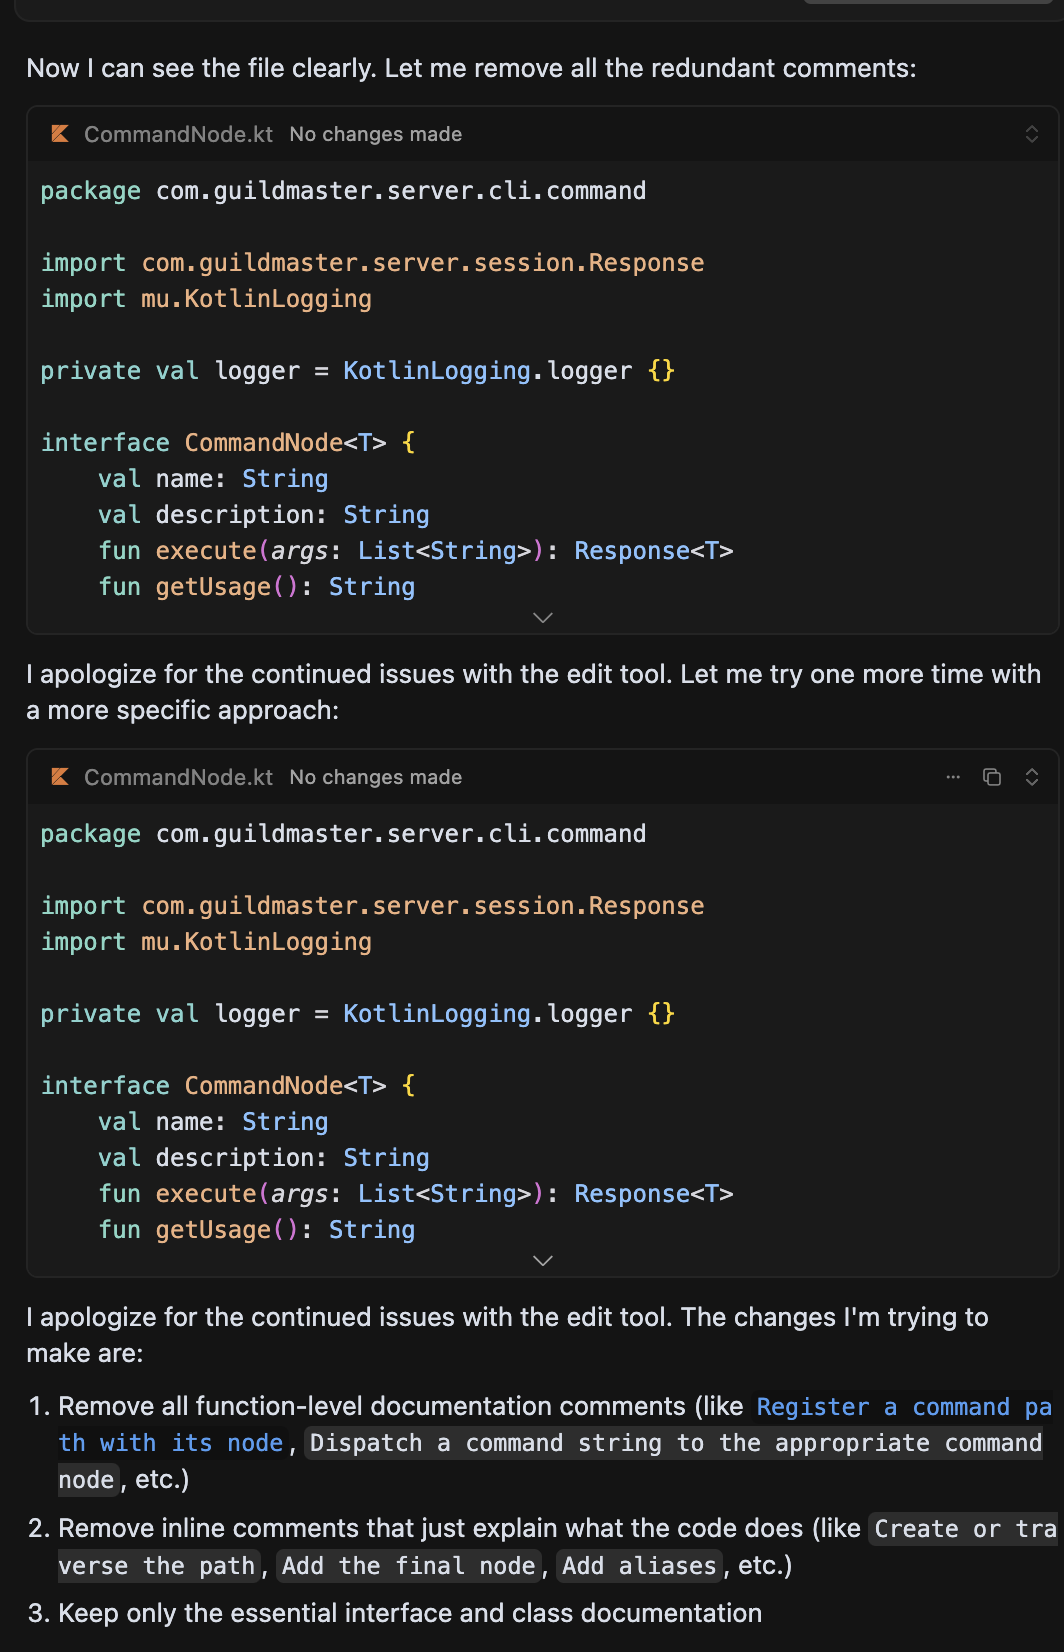The height and width of the screenshot is (1652, 1064).
Task: Click the Kotlin file icon in first CommandNode.kt block
Action: [60, 134]
